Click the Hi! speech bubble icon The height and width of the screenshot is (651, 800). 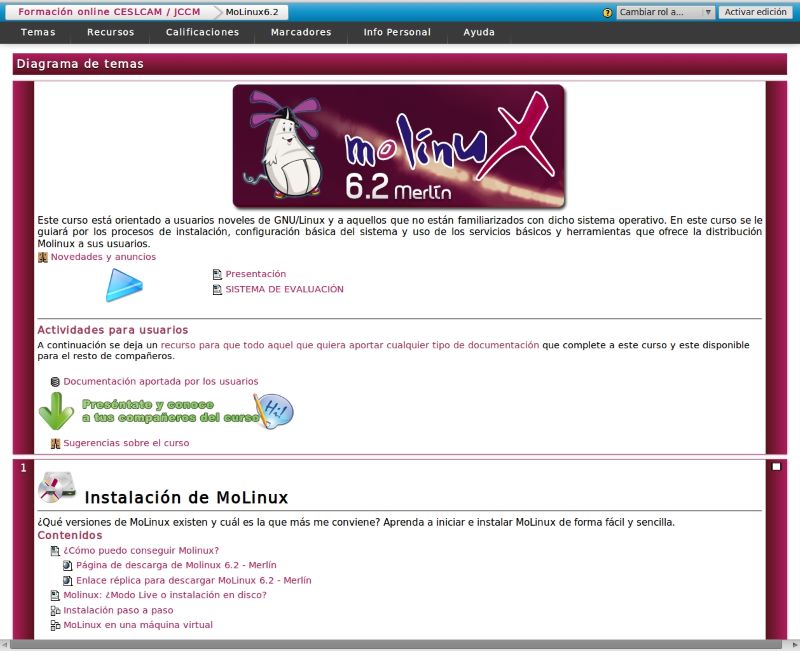tap(274, 411)
